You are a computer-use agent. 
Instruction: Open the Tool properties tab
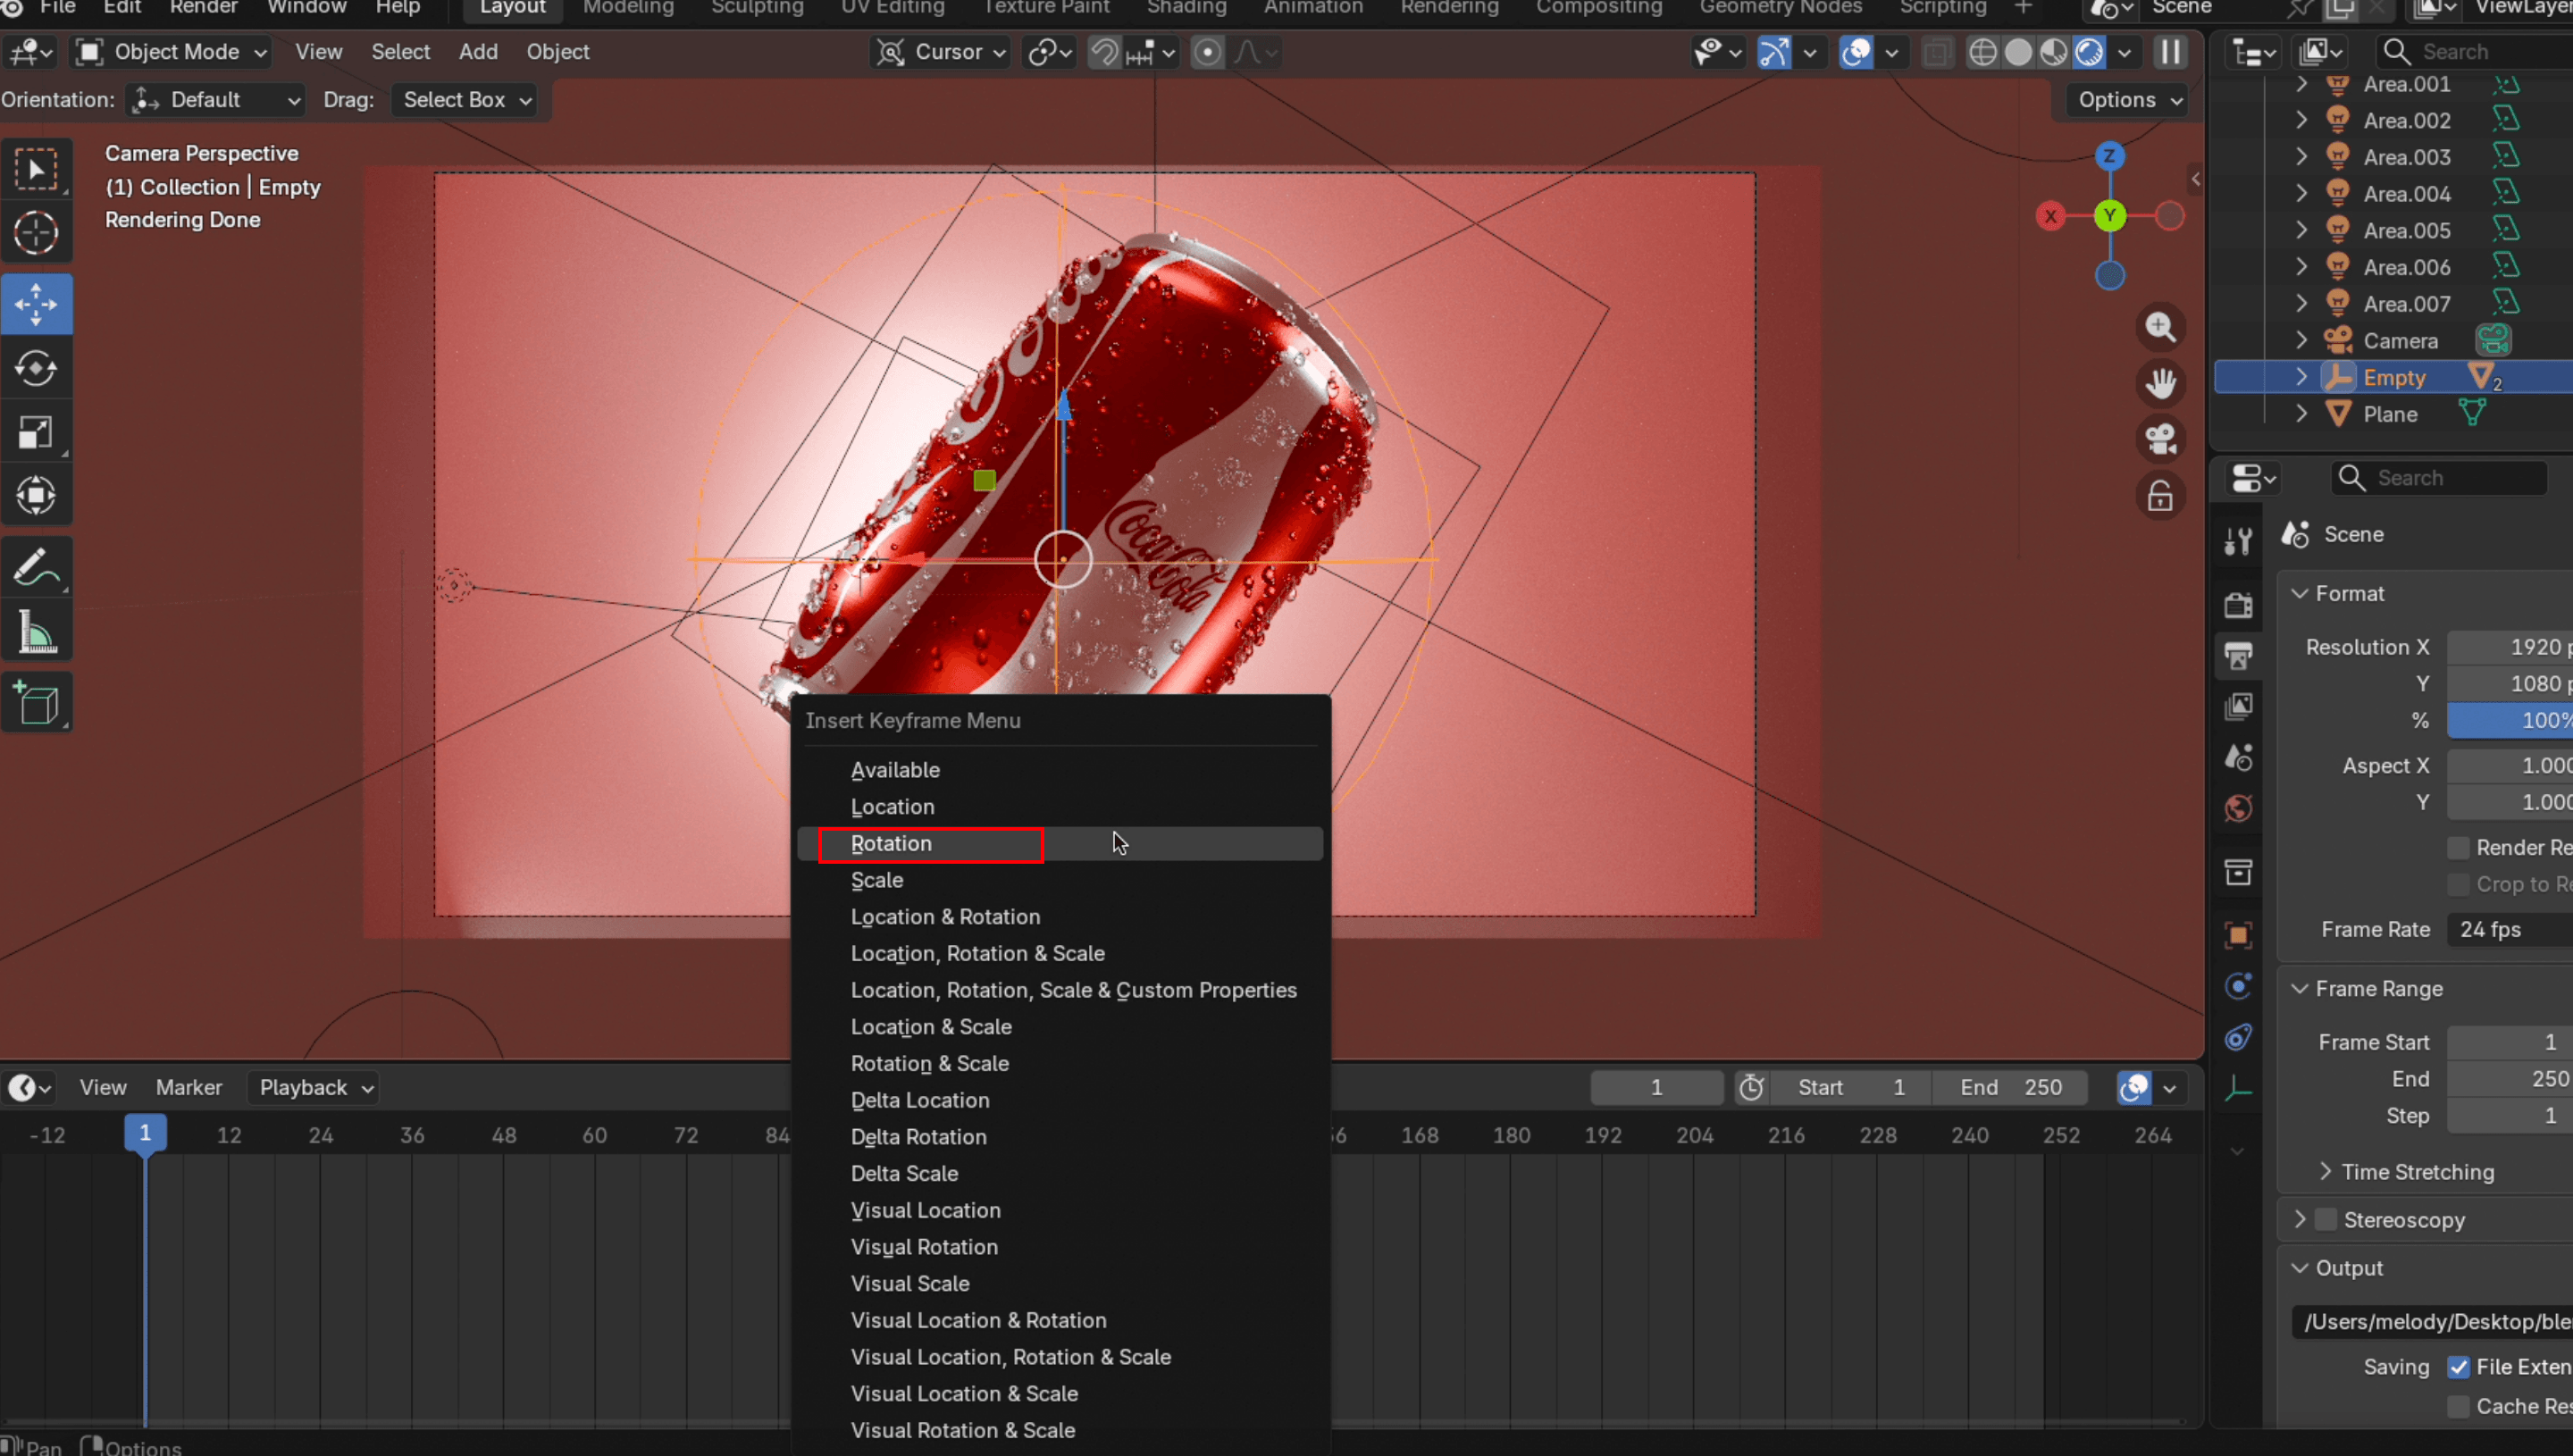2238,541
